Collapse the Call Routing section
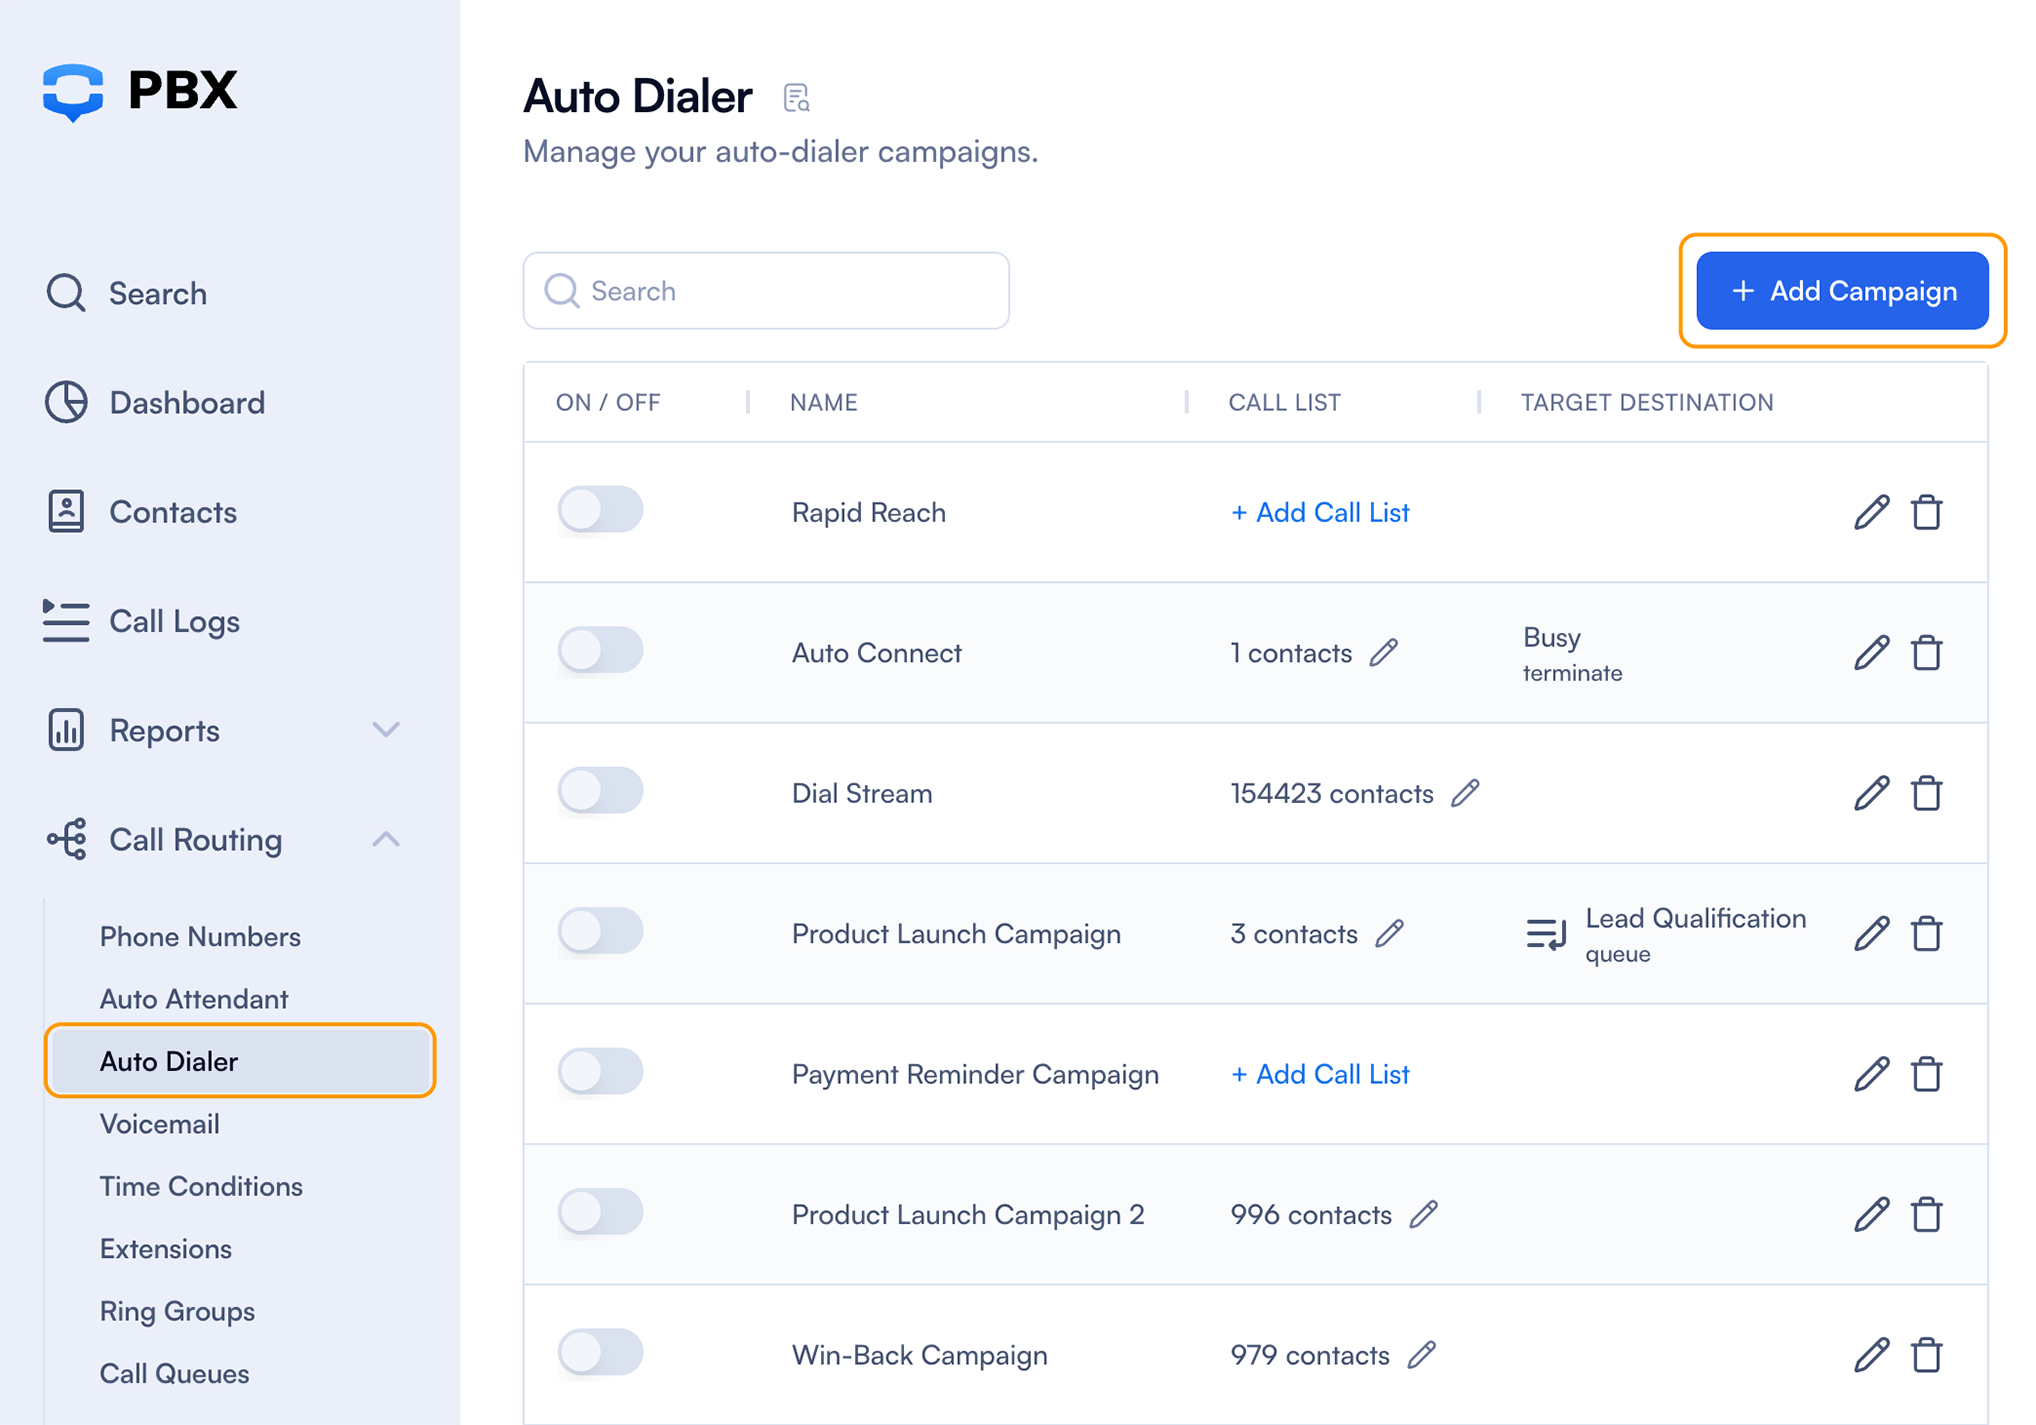Viewport: 2036px width, 1425px height. coord(386,839)
